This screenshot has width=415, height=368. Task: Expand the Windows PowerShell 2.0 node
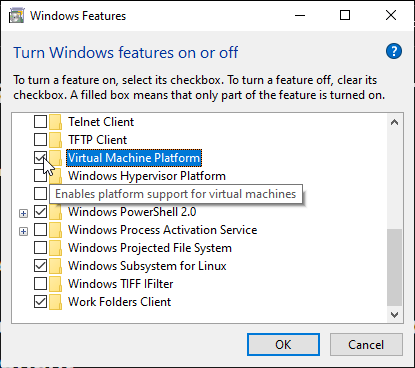pyautogui.click(x=23, y=213)
